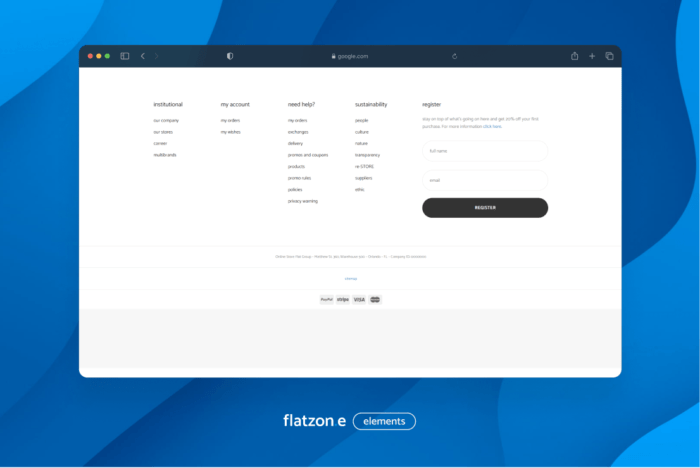Click the full name input field
Viewport: 700px width, 468px height.
coord(484,151)
